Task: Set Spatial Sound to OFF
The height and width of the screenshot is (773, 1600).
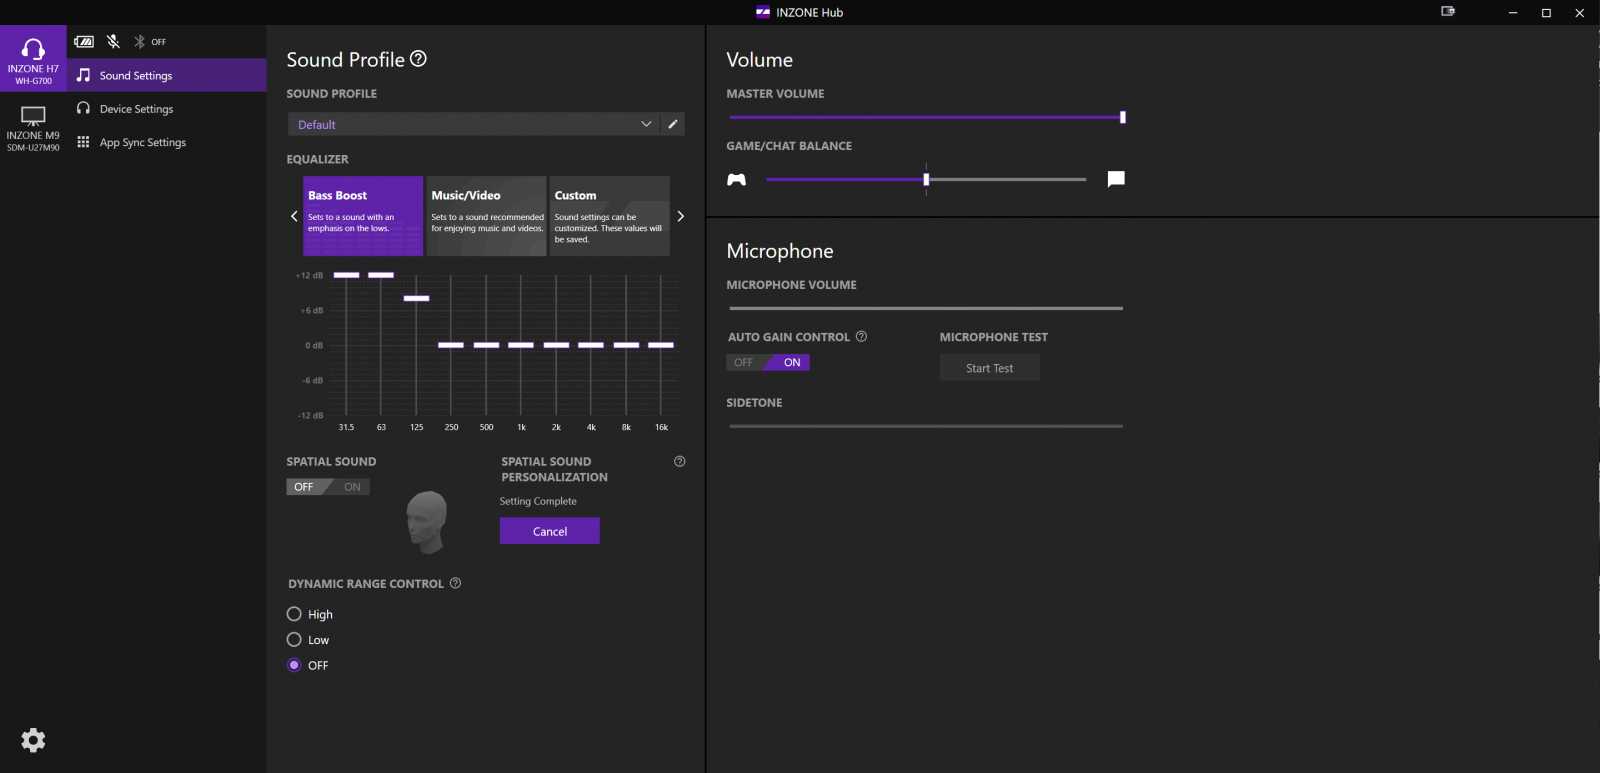Action: (304, 487)
